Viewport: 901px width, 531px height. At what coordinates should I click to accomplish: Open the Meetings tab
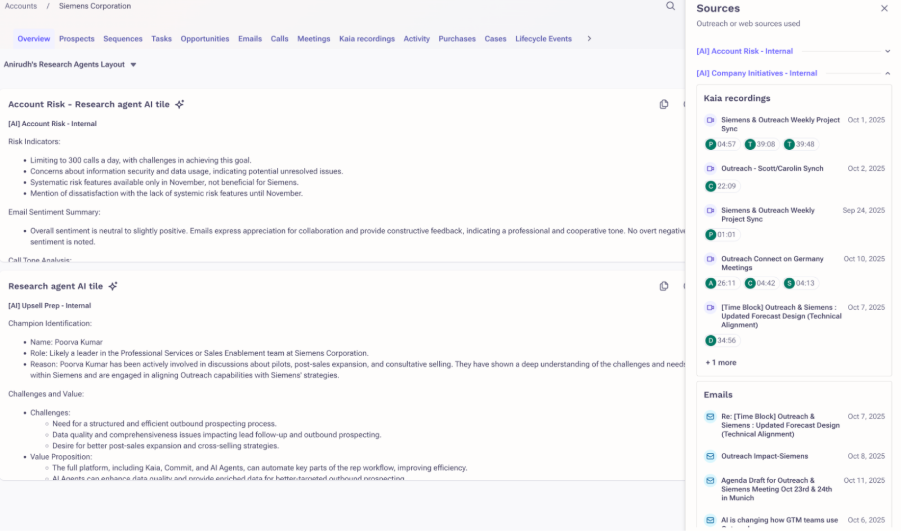click(314, 39)
